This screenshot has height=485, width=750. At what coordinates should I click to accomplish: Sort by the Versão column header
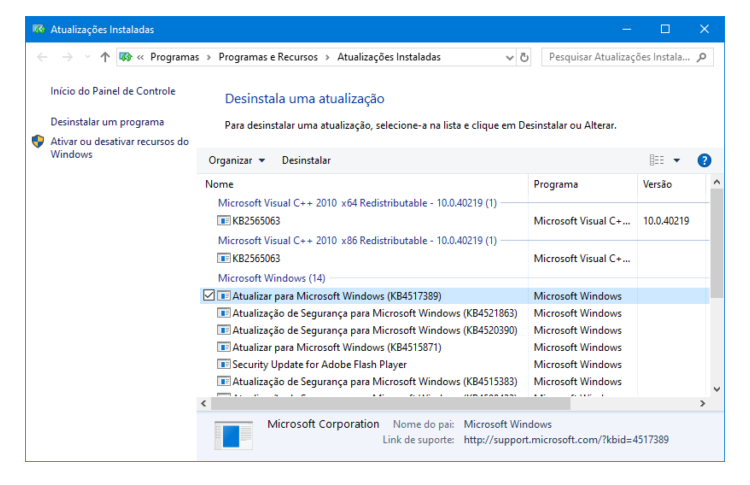pos(657,185)
